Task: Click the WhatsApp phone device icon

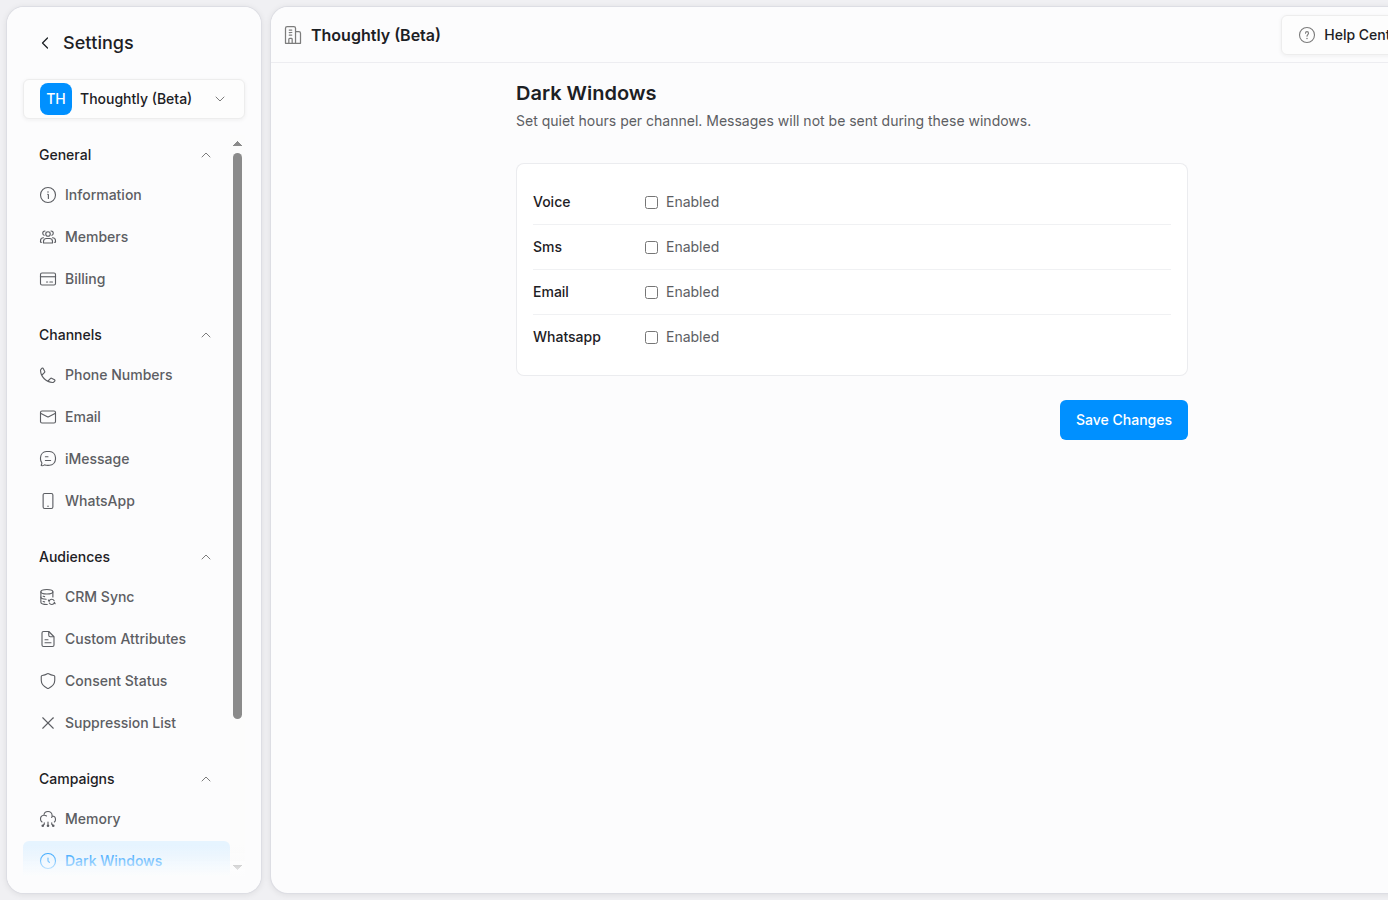Action: coord(48,501)
